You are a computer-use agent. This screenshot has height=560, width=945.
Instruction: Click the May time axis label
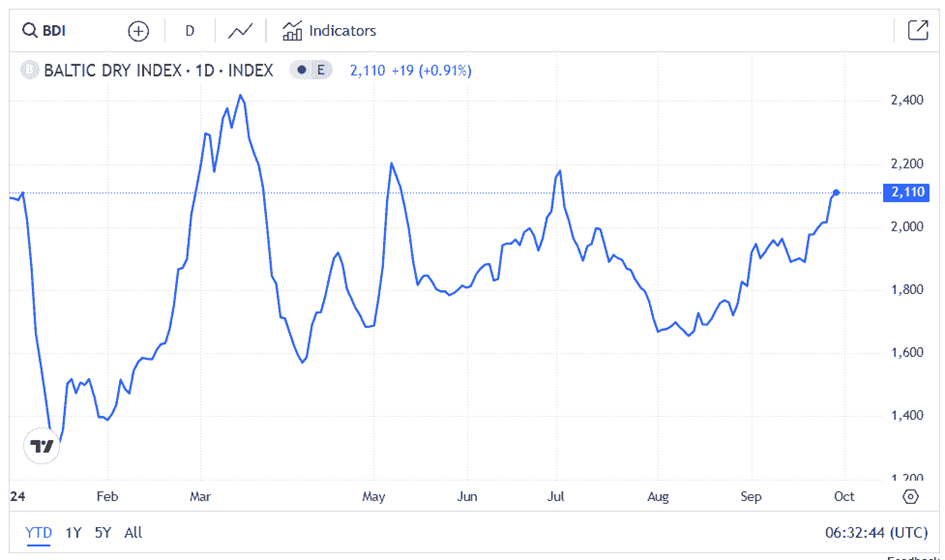[x=374, y=497]
